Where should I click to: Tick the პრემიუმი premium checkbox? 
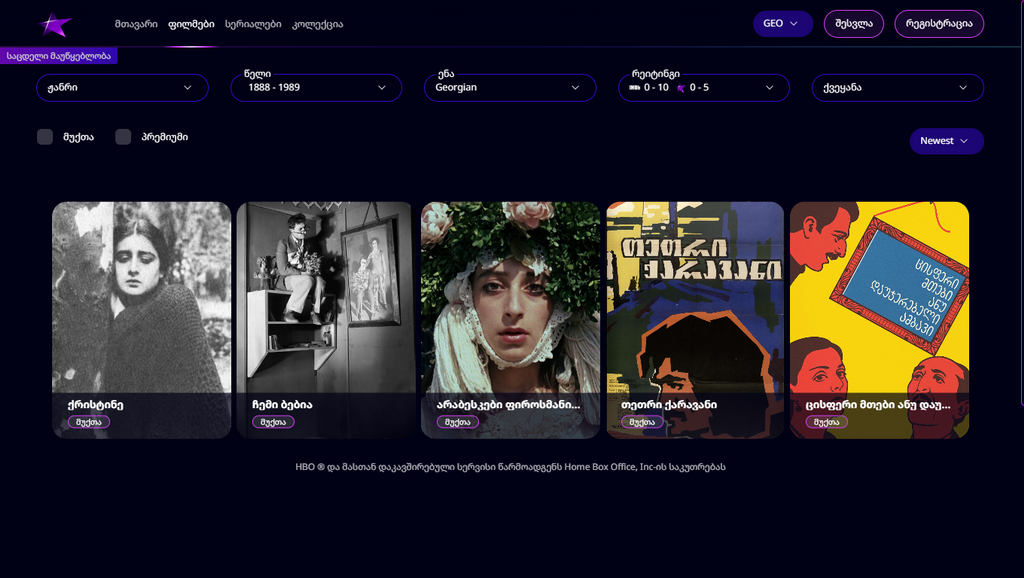(x=123, y=137)
